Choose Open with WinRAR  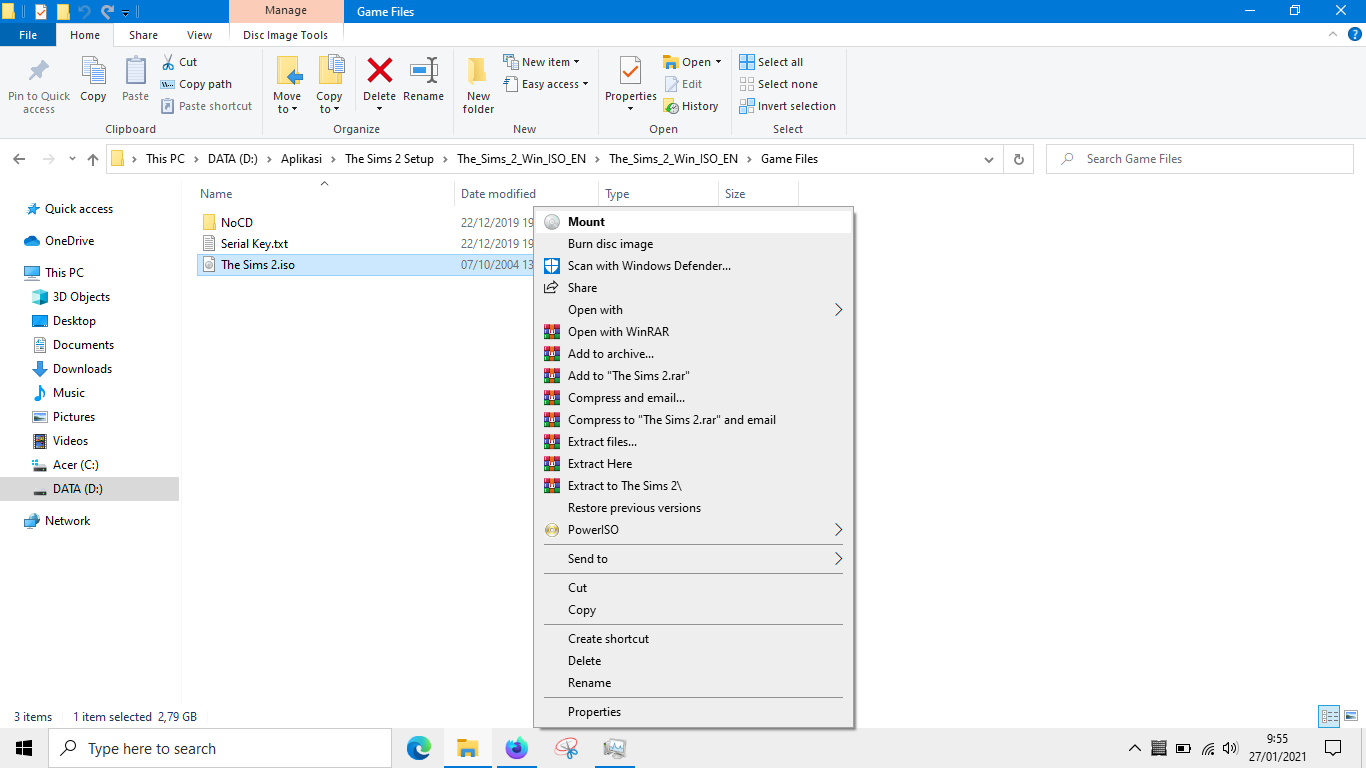[694, 332]
